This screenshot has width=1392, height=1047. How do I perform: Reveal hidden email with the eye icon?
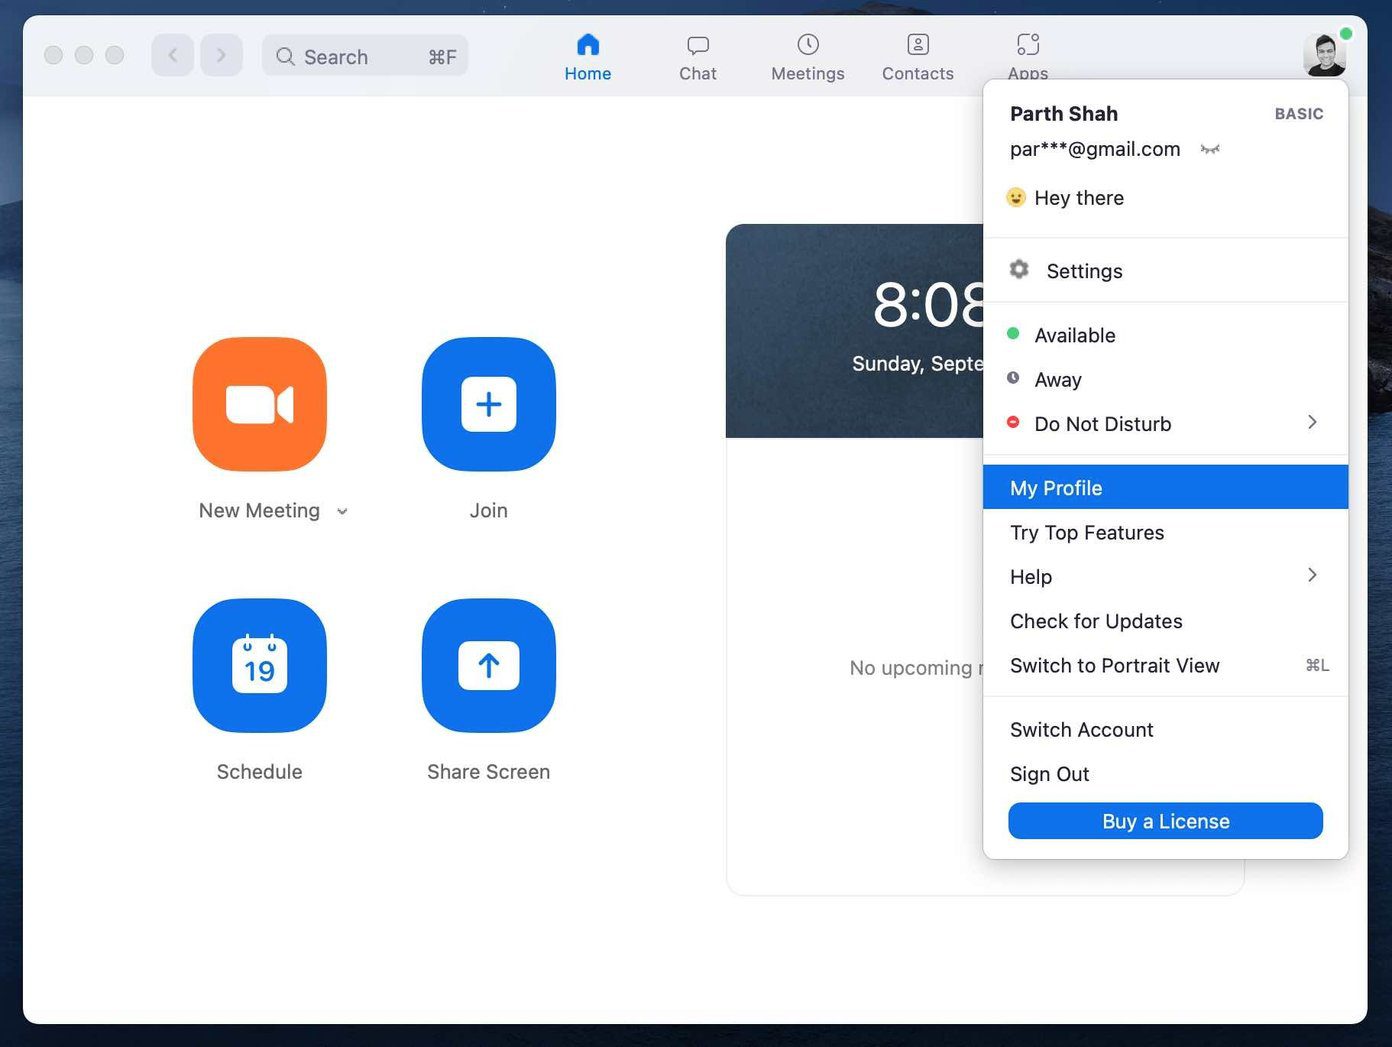(x=1210, y=149)
